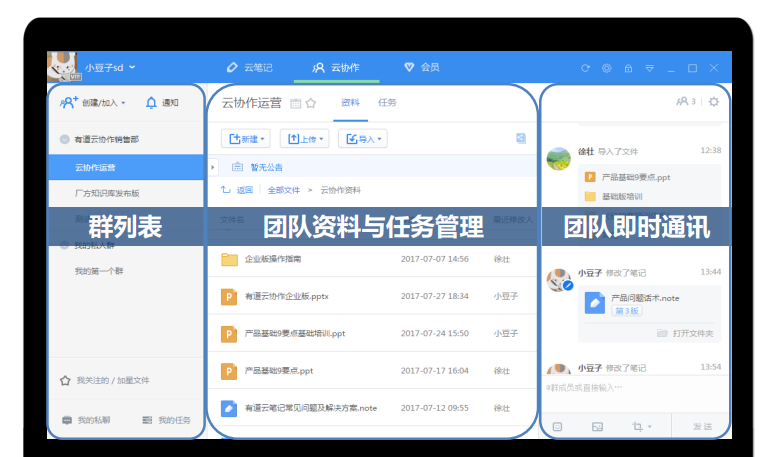Click the 暂无公告 announcement
This screenshot has height=457, width=773.
pos(266,167)
